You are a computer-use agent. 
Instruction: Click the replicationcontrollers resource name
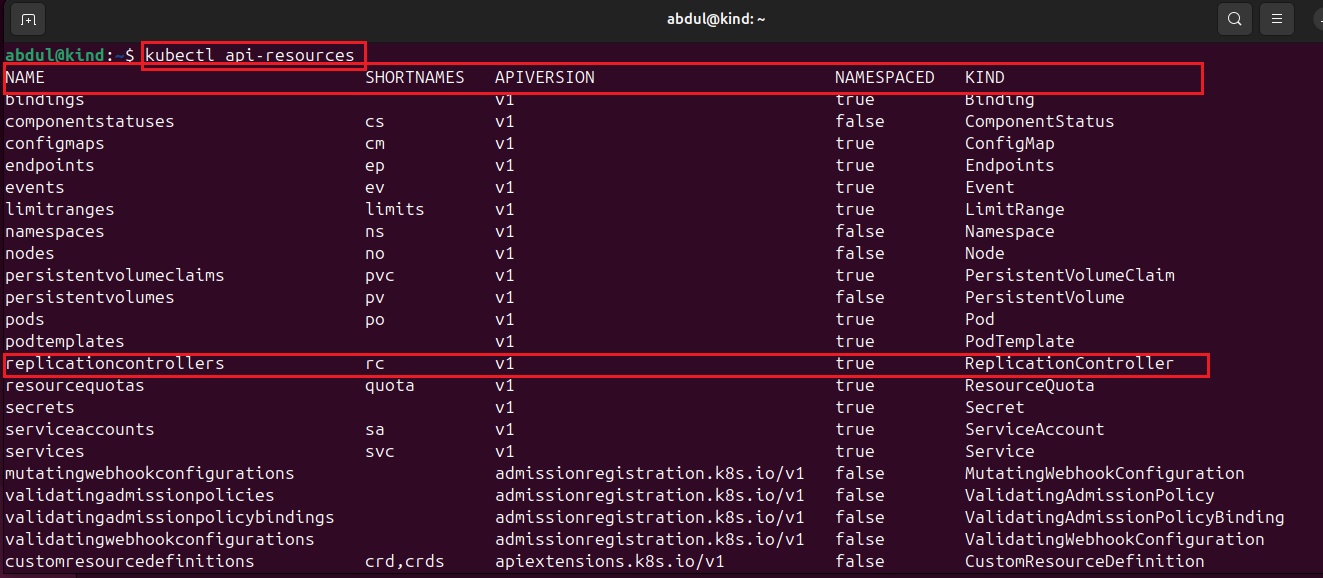114,363
